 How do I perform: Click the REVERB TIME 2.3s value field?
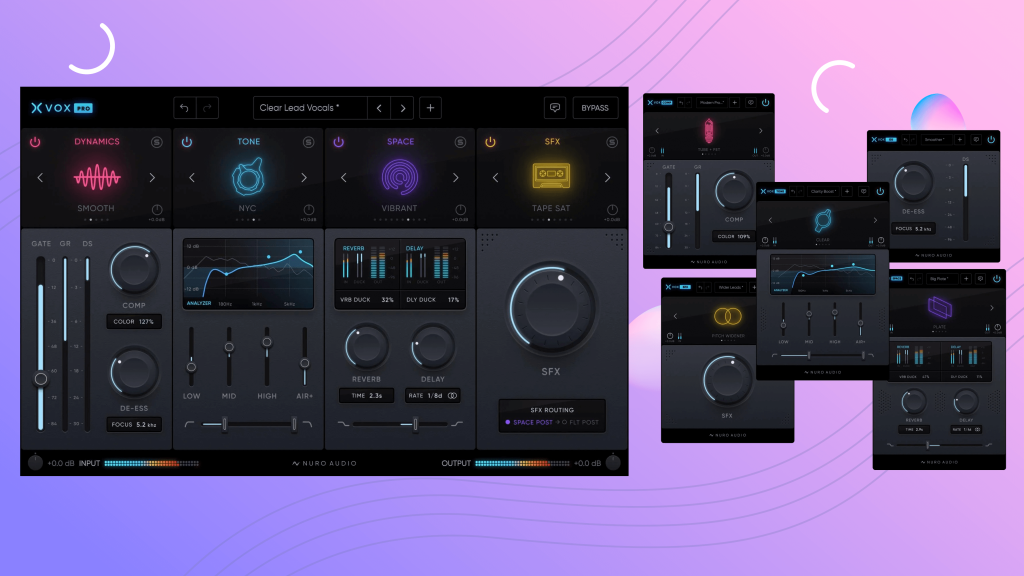[x=368, y=396]
